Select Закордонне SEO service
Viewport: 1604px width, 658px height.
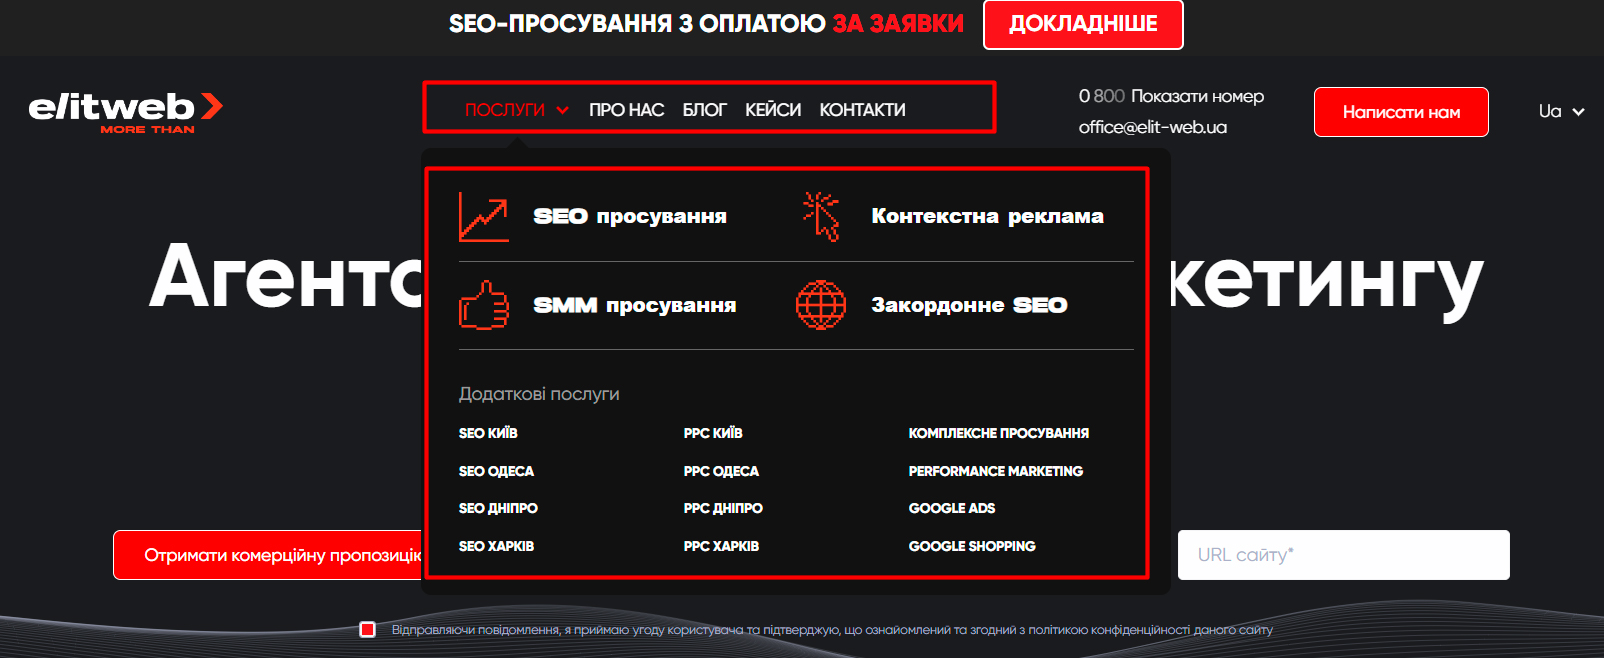click(x=969, y=305)
